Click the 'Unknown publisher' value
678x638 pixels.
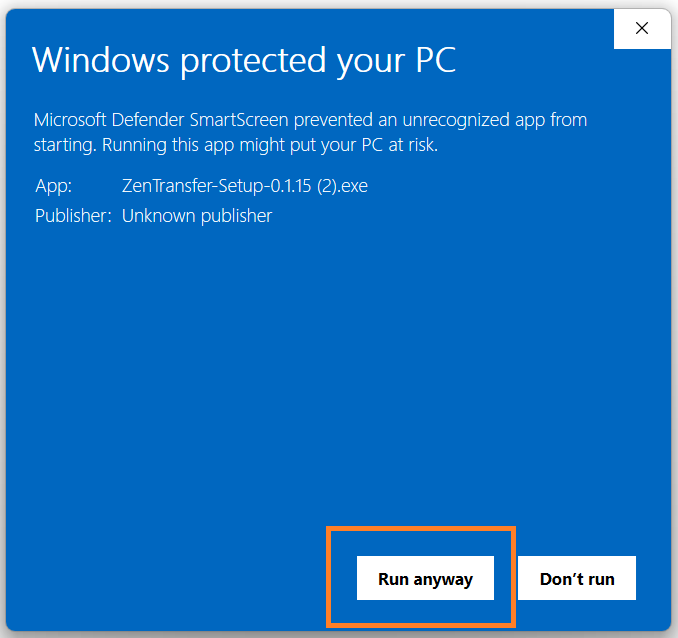(196, 215)
